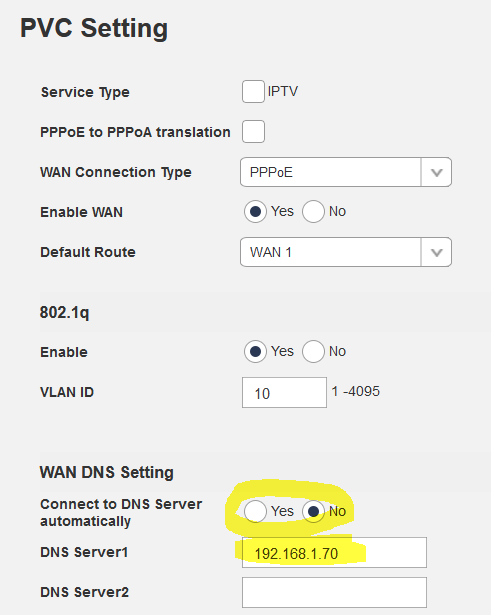This screenshot has height=615, width=491.
Task: Click the Yes label beside Enable WAN
Action: [x=282, y=211]
